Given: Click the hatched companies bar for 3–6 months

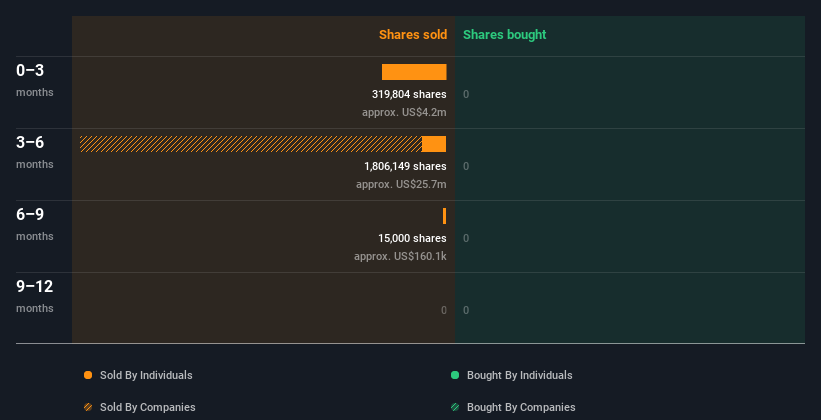Looking at the screenshot, I should 251,144.
